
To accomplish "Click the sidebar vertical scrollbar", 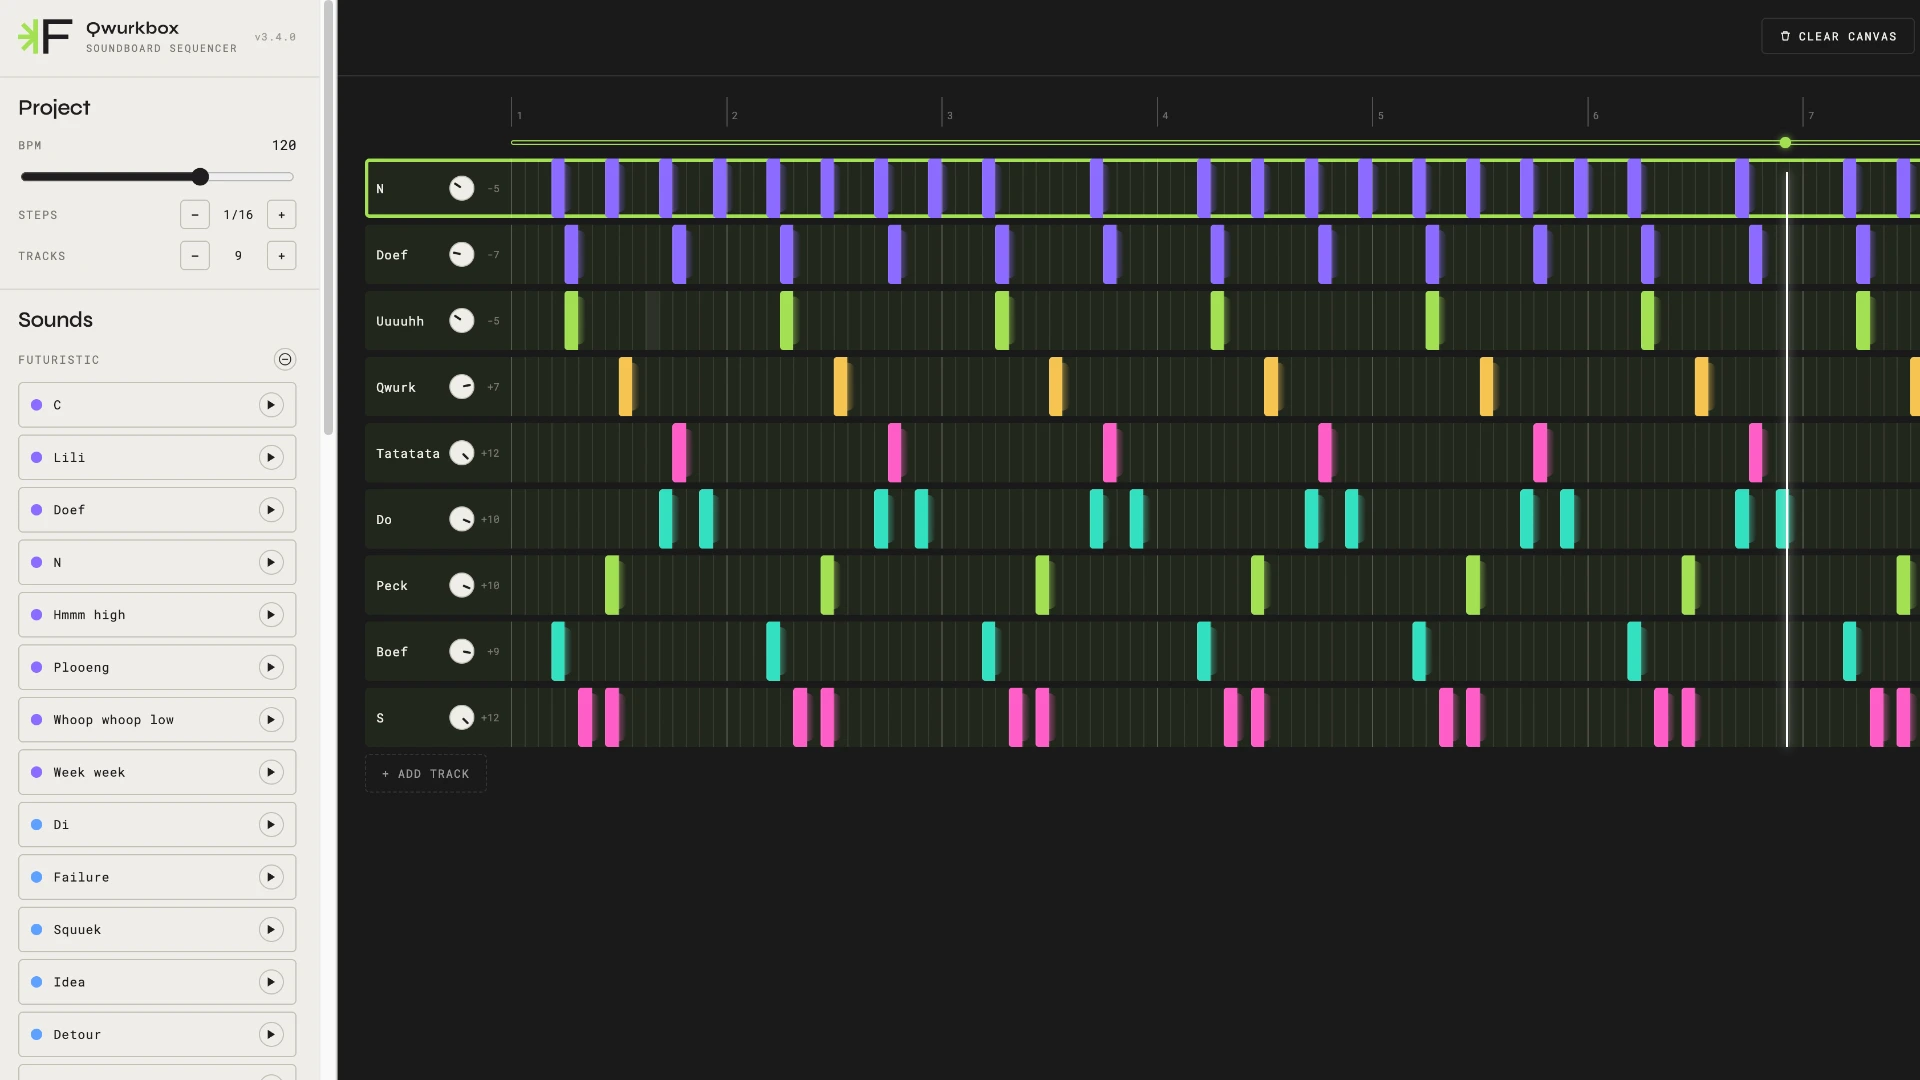I will 328,218.
